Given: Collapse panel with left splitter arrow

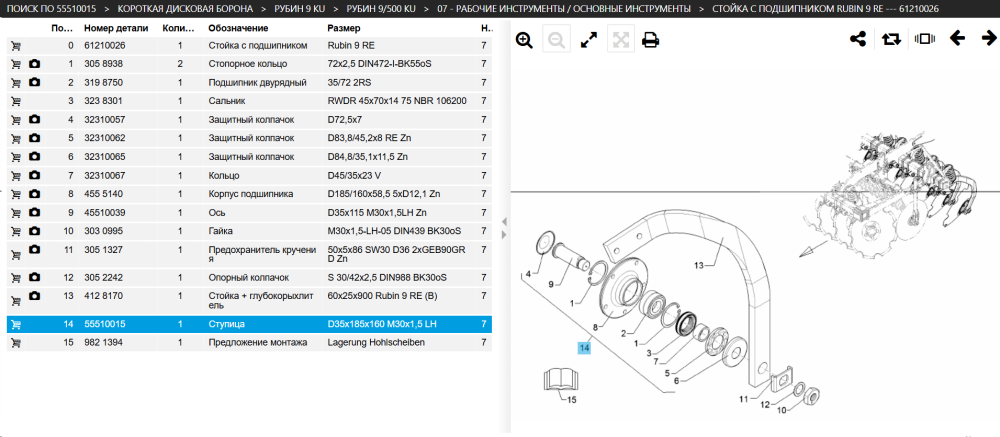Looking at the screenshot, I should 504,221.
